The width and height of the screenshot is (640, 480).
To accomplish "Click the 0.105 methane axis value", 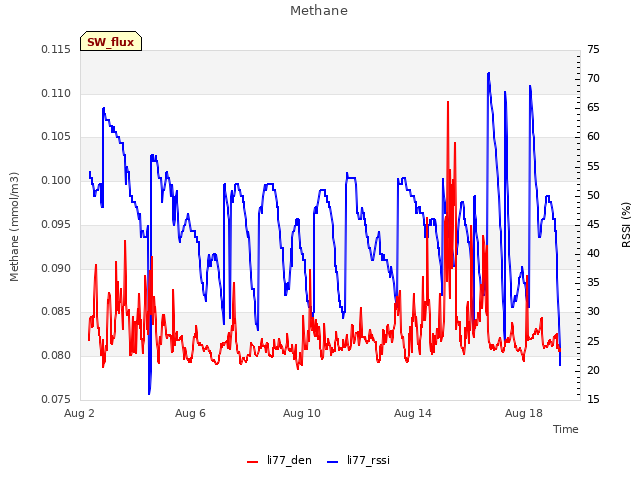I will point(56,136).
